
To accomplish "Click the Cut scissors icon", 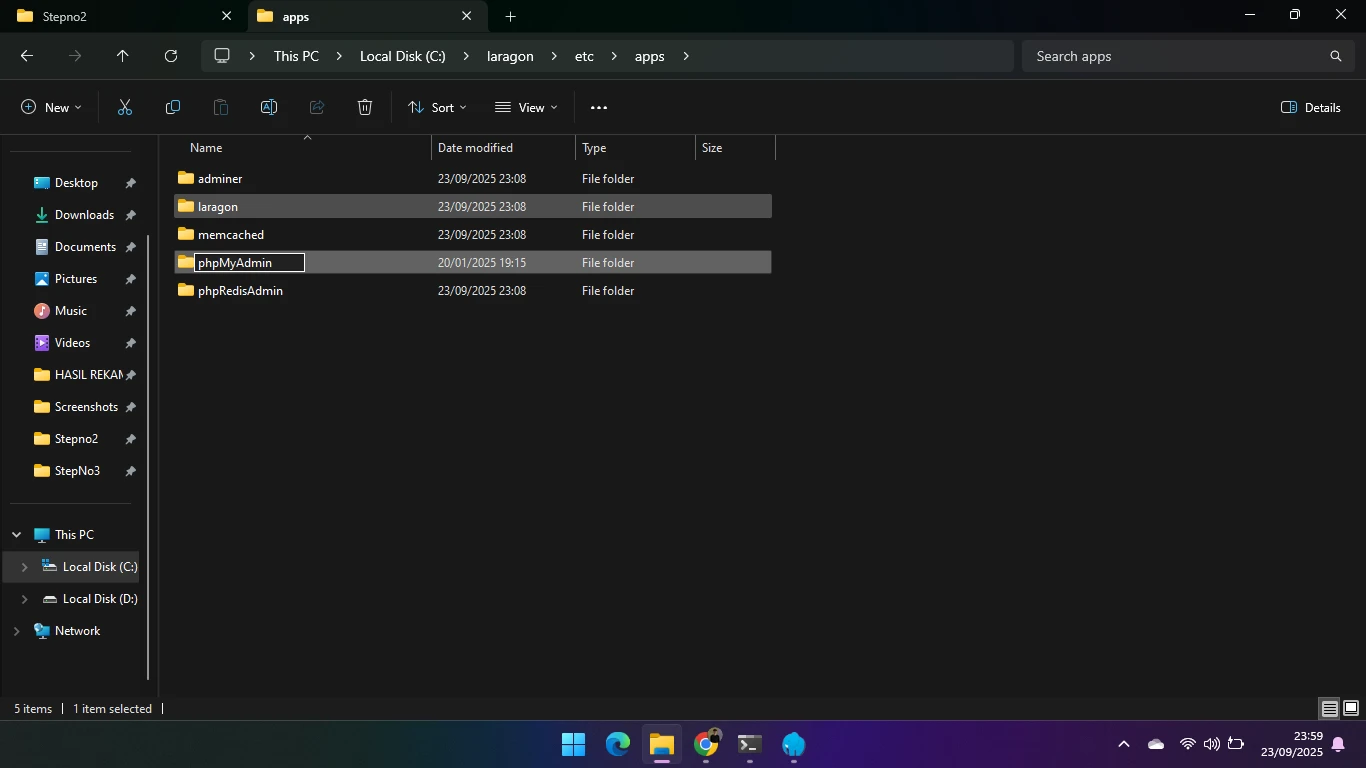I will pyautogui.click(x=125, y=107).
